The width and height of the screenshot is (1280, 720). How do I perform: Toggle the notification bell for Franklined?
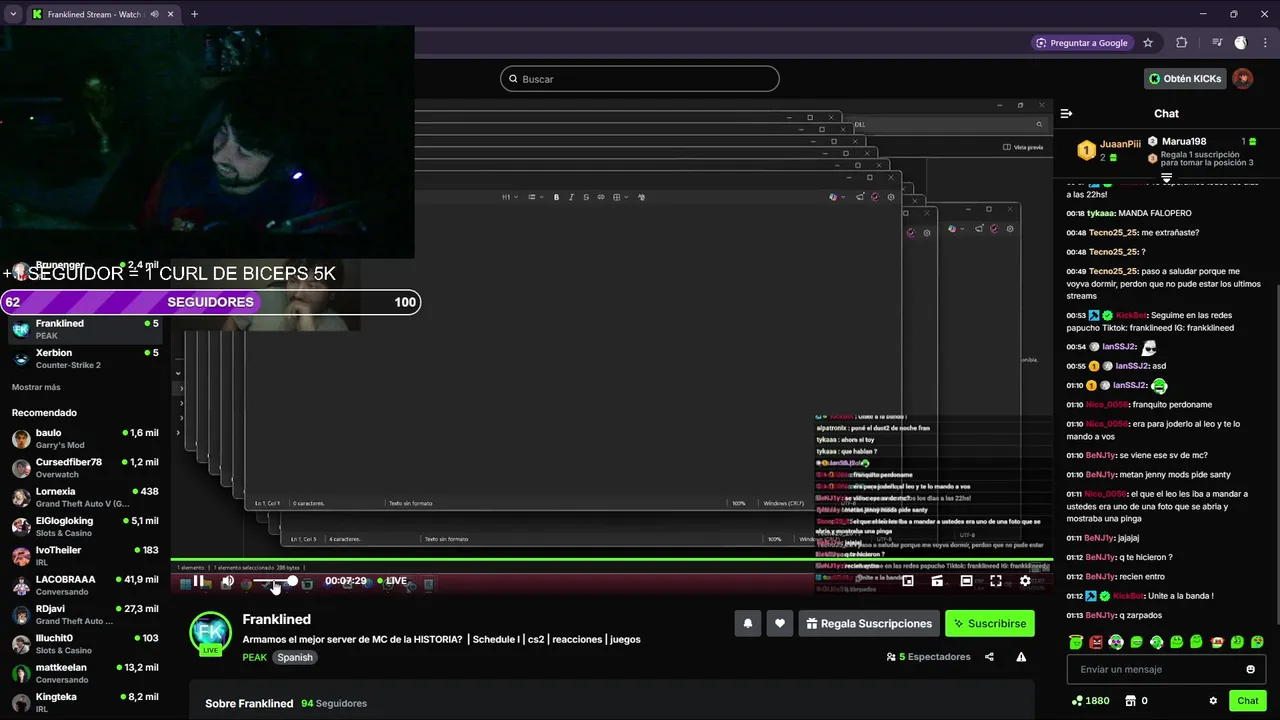[748, 624]
